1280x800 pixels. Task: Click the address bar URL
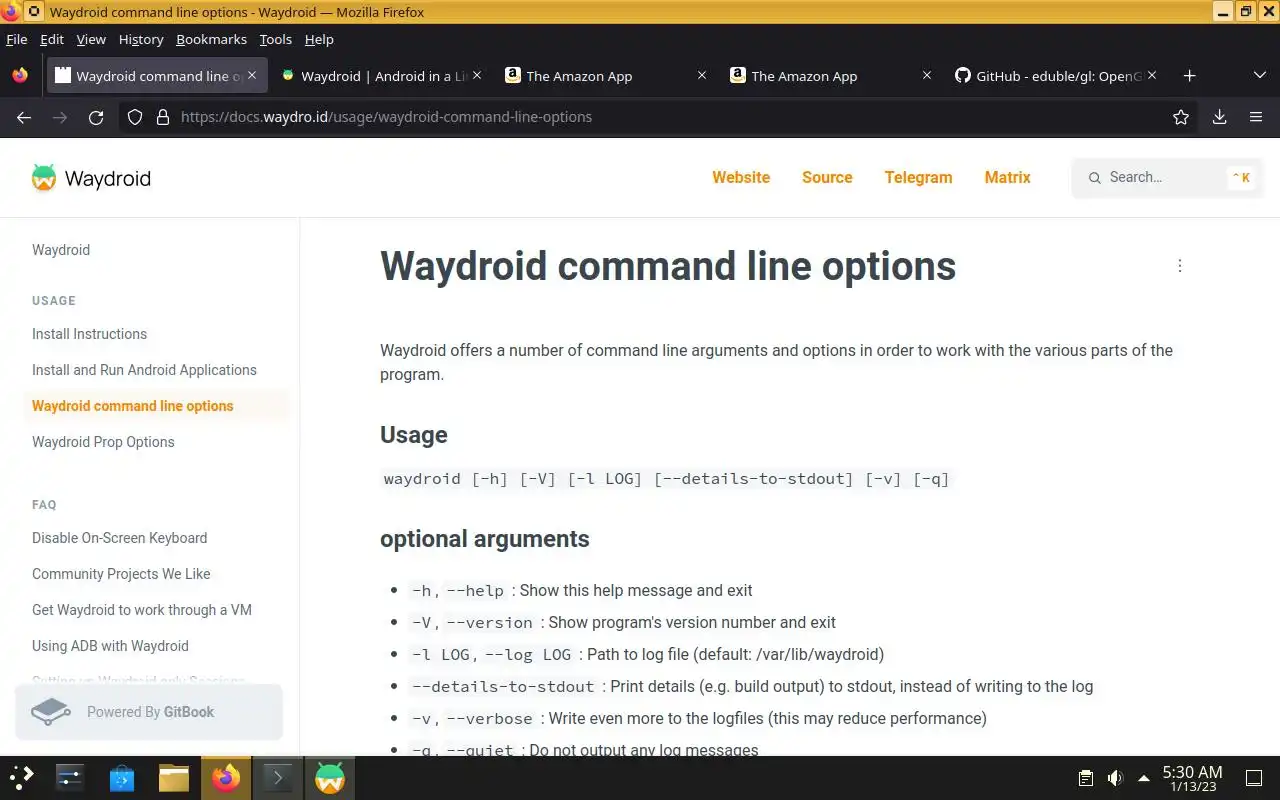[x=386, y=117]
